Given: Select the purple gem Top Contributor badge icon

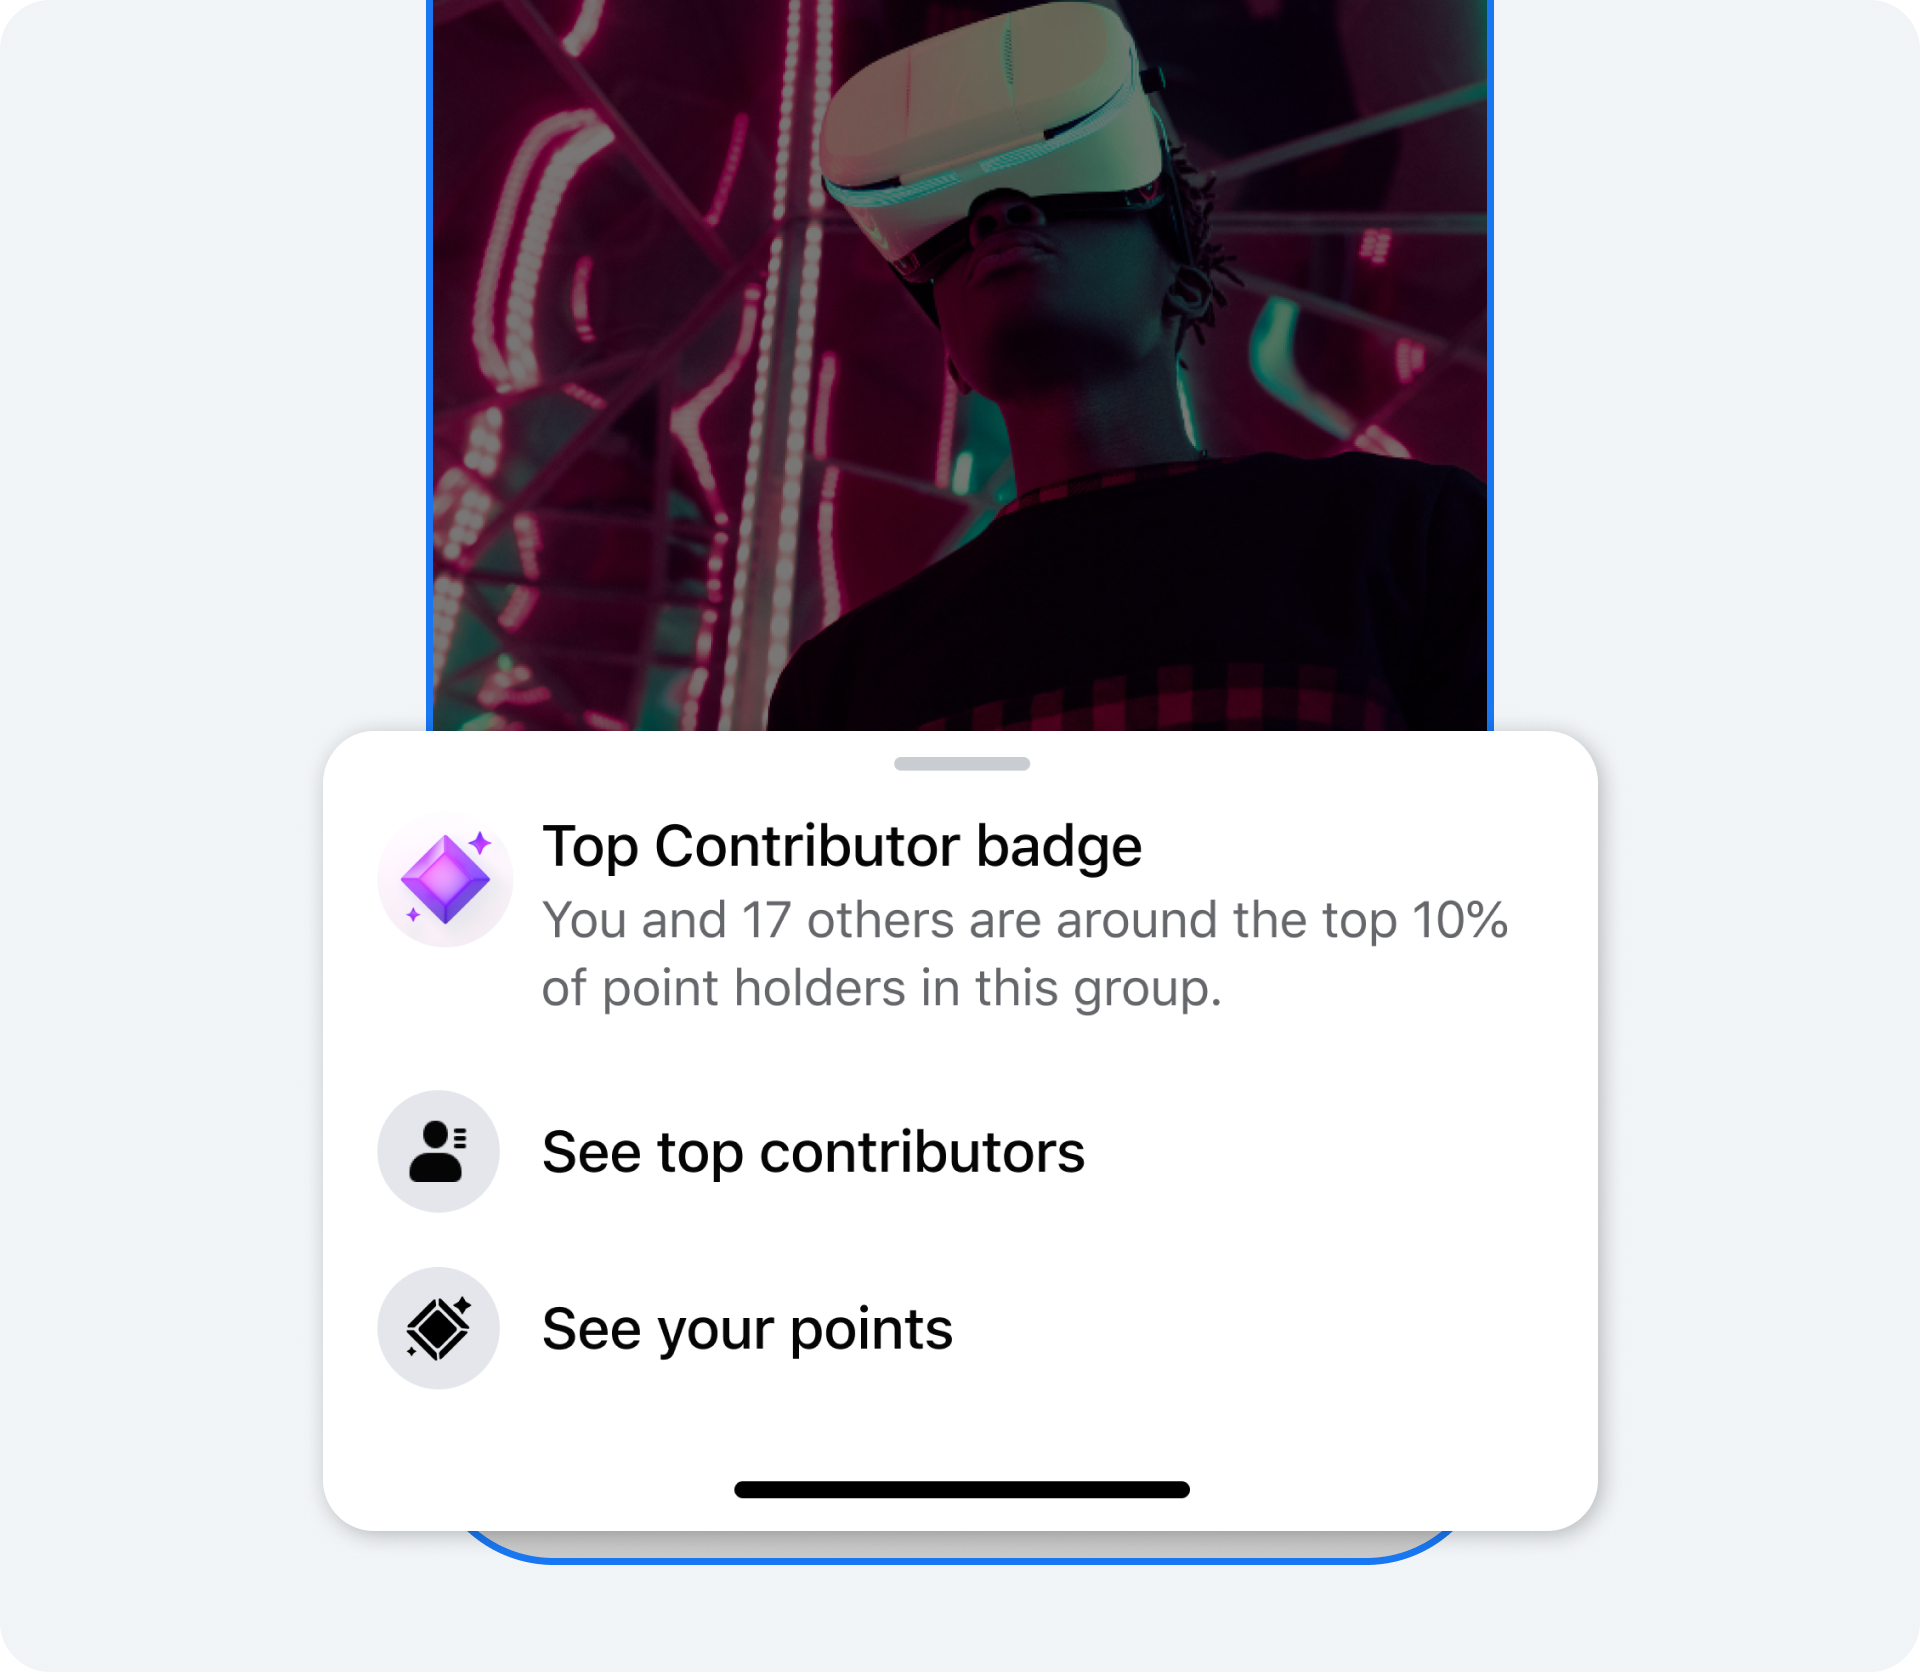Looking at the screenshot, I should coord(443,878).
